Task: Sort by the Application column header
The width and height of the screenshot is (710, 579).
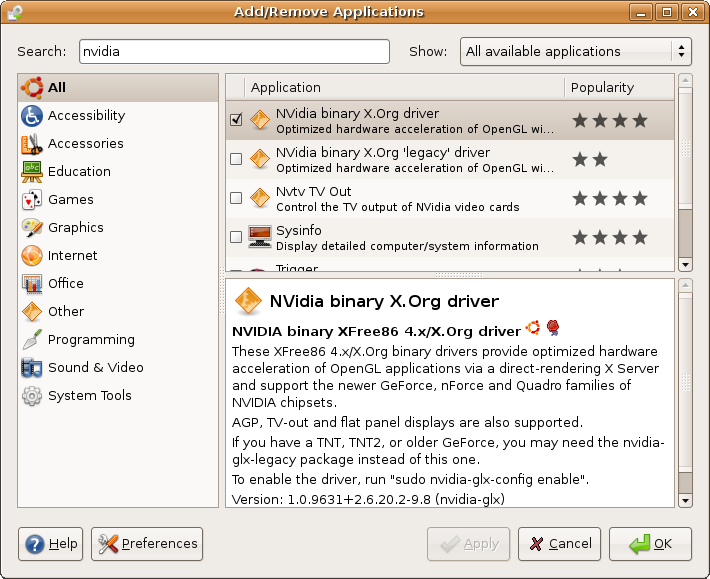Action: (404, 87)
